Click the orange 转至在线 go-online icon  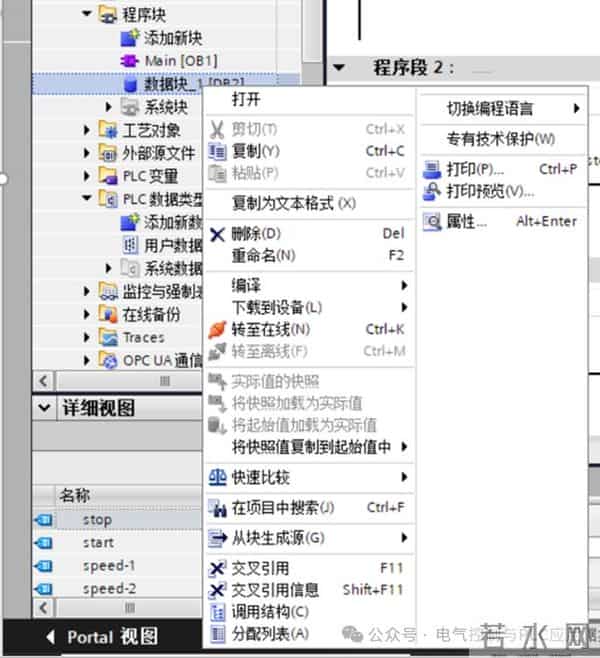[217, 329]
